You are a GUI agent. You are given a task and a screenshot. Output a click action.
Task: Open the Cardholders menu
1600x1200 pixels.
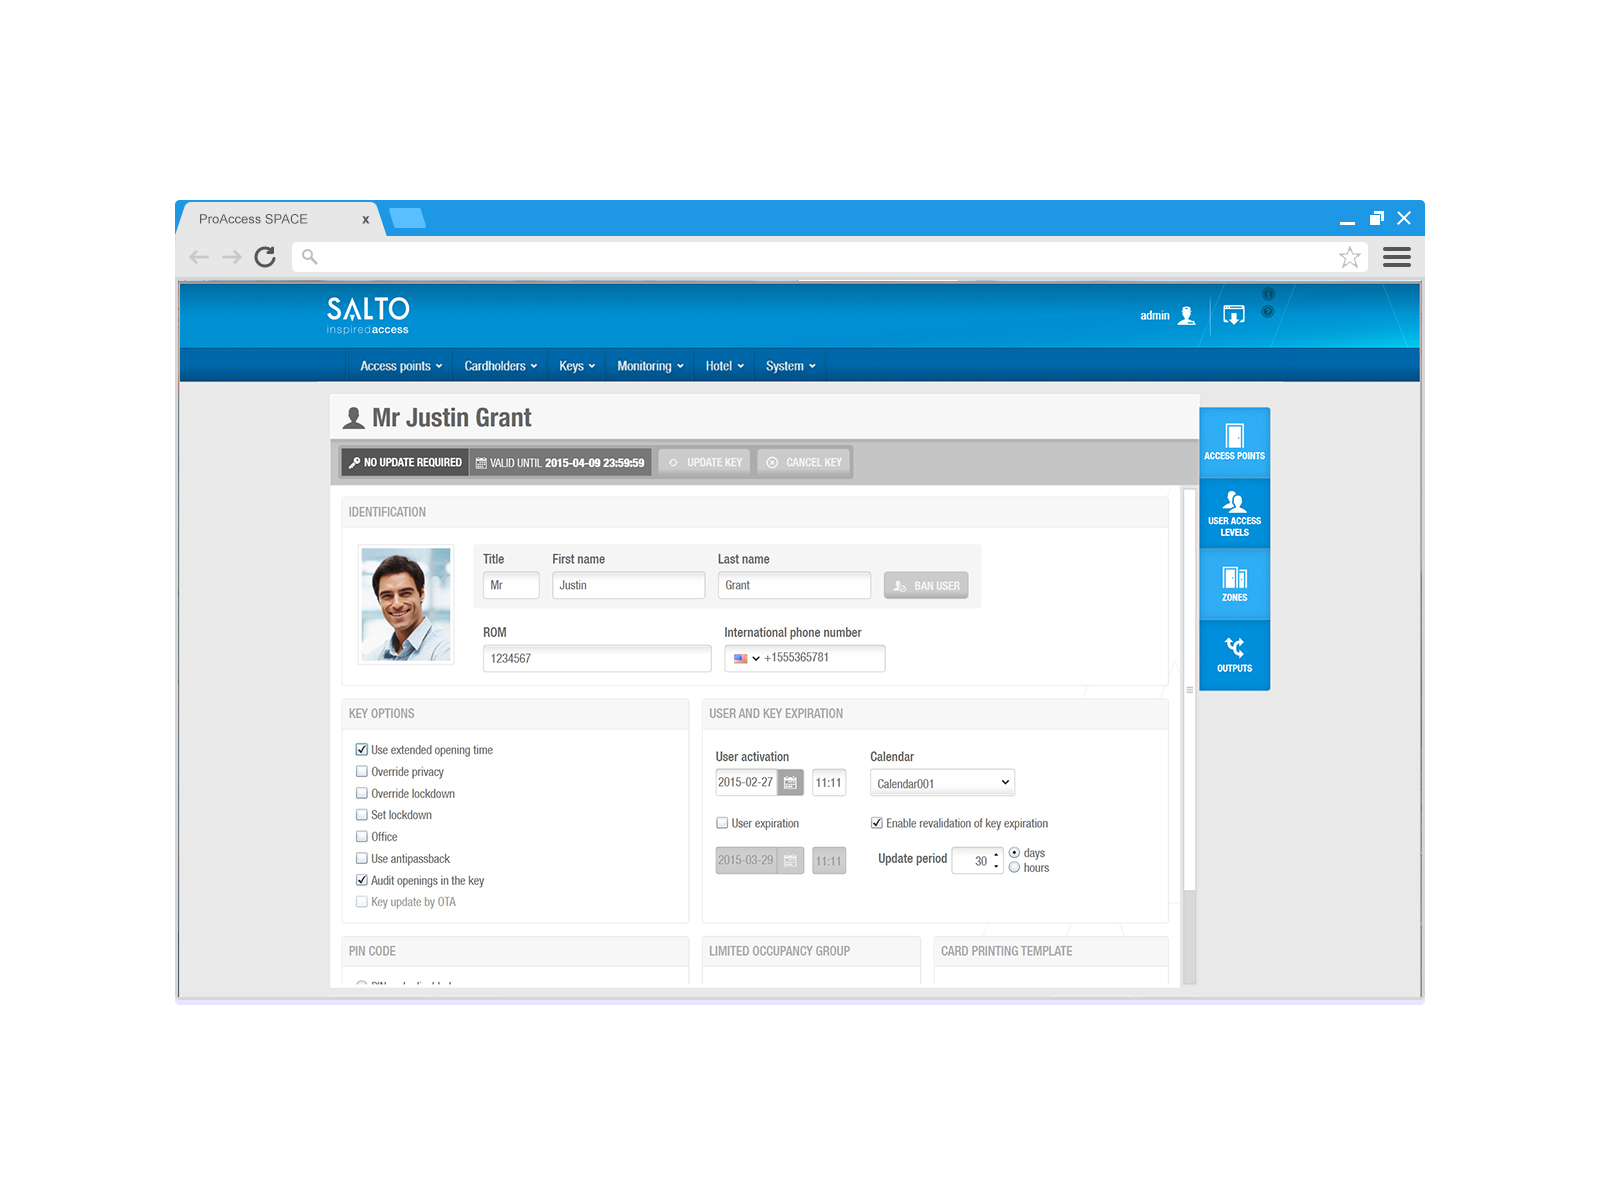pos(499,366)
